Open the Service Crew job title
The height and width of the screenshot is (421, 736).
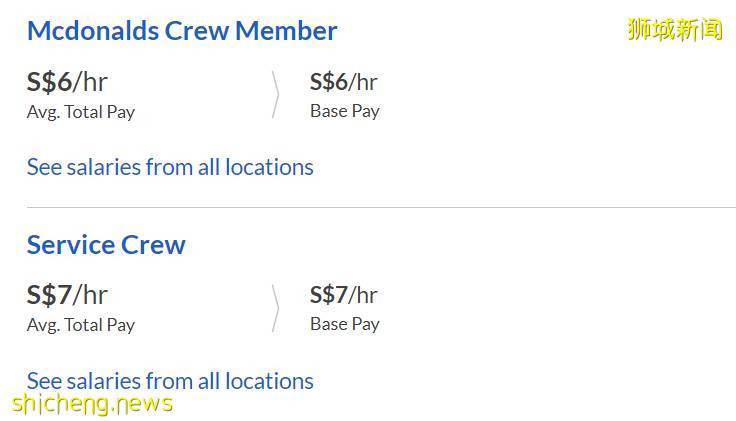pos(106,245)
